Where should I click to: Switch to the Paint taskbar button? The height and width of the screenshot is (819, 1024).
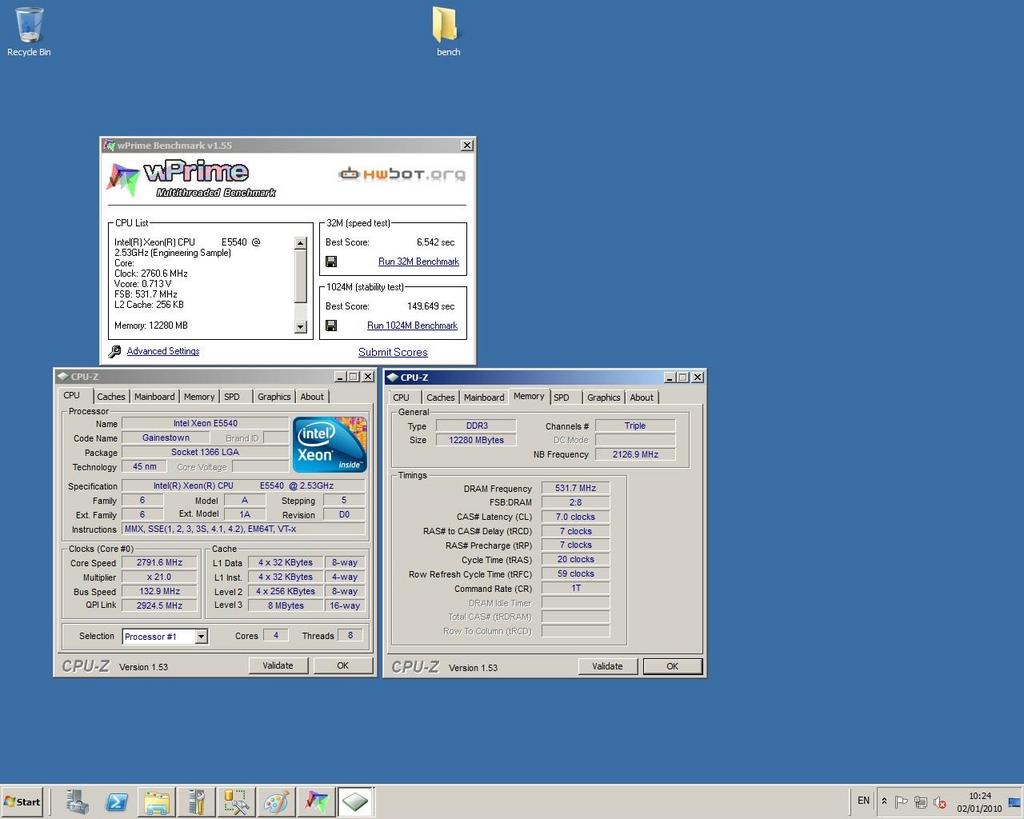coord(276,801)
